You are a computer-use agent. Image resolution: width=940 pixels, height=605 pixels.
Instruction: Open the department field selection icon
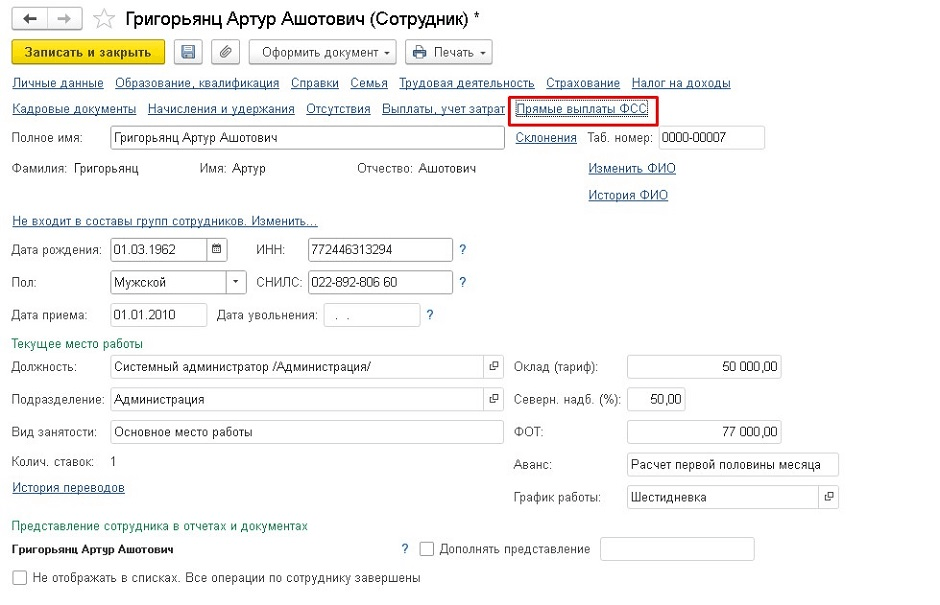click(493, 399)
